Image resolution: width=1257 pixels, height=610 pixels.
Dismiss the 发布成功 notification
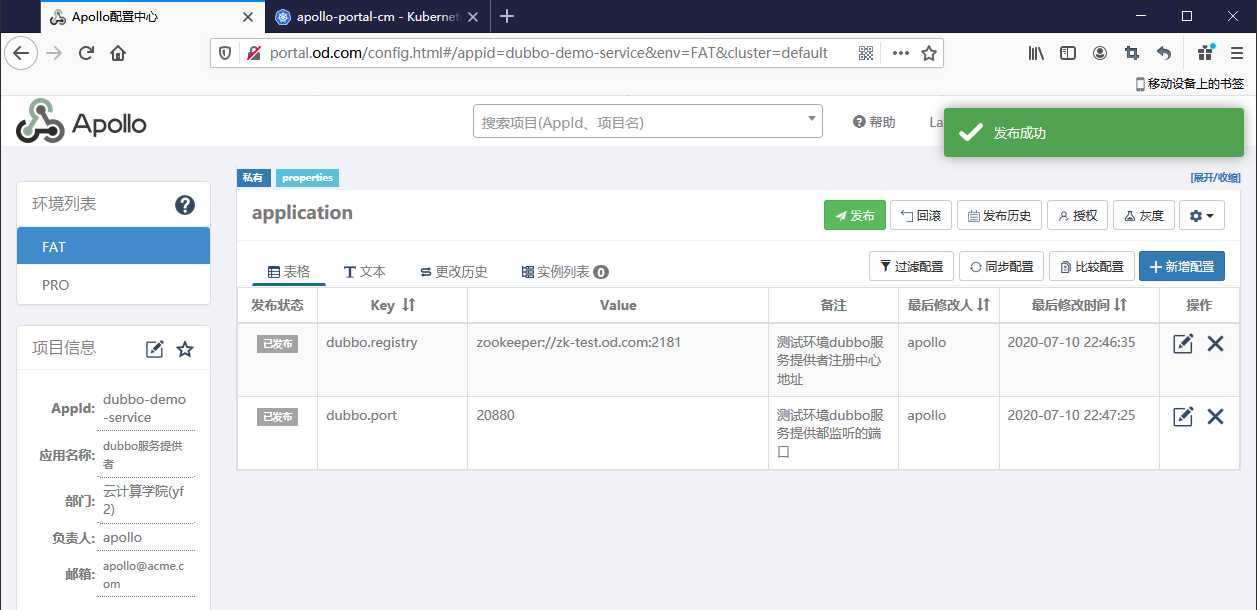click(1094, 133)
